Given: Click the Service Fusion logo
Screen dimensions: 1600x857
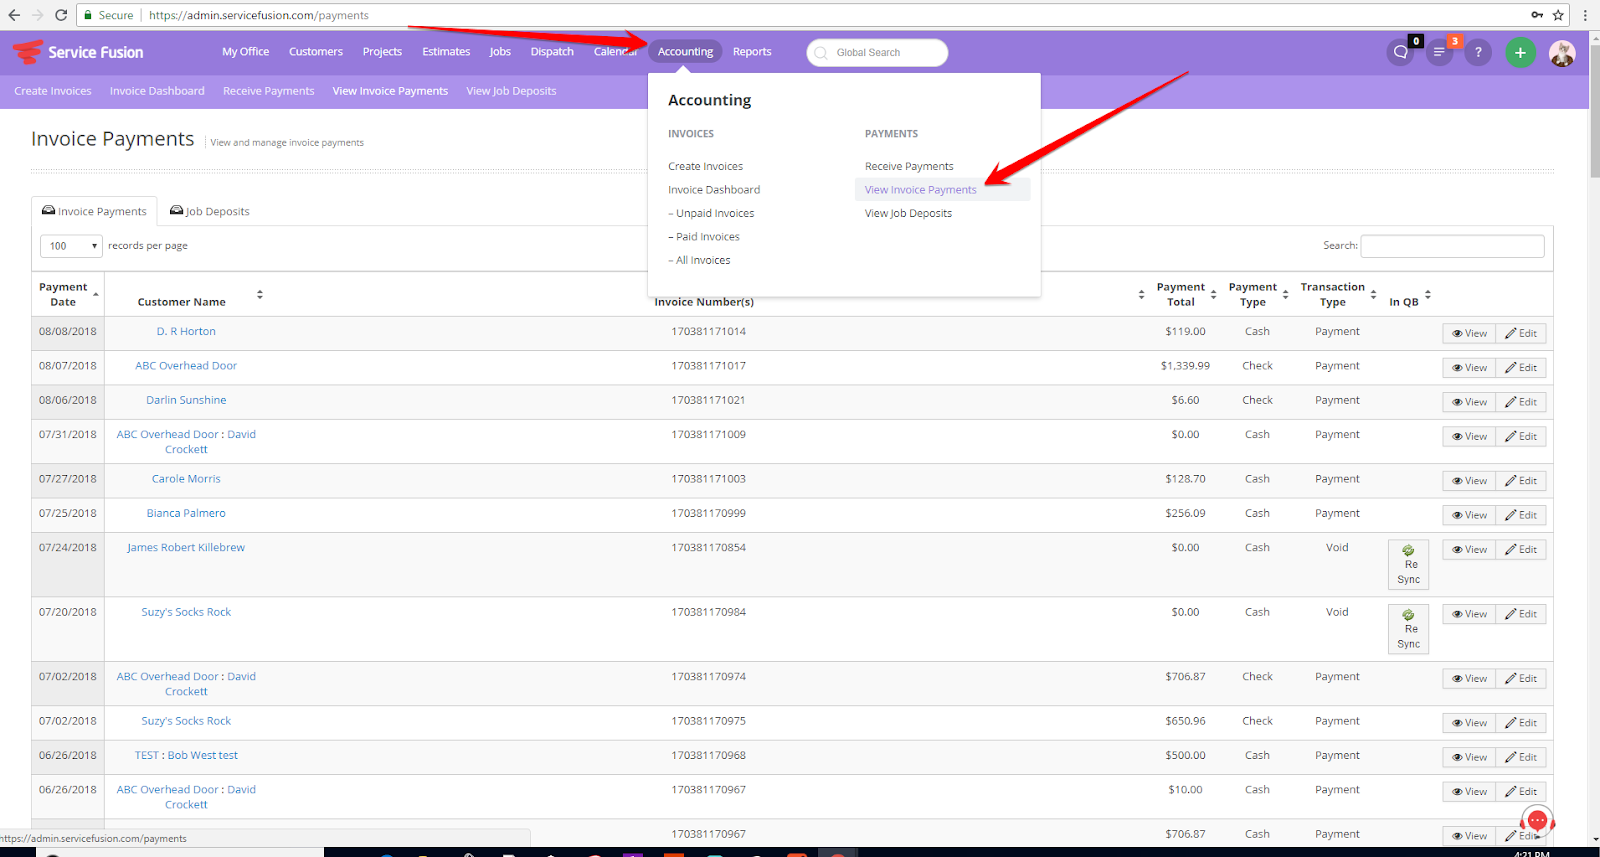Looking at the screenshot, I should (78, 52).
